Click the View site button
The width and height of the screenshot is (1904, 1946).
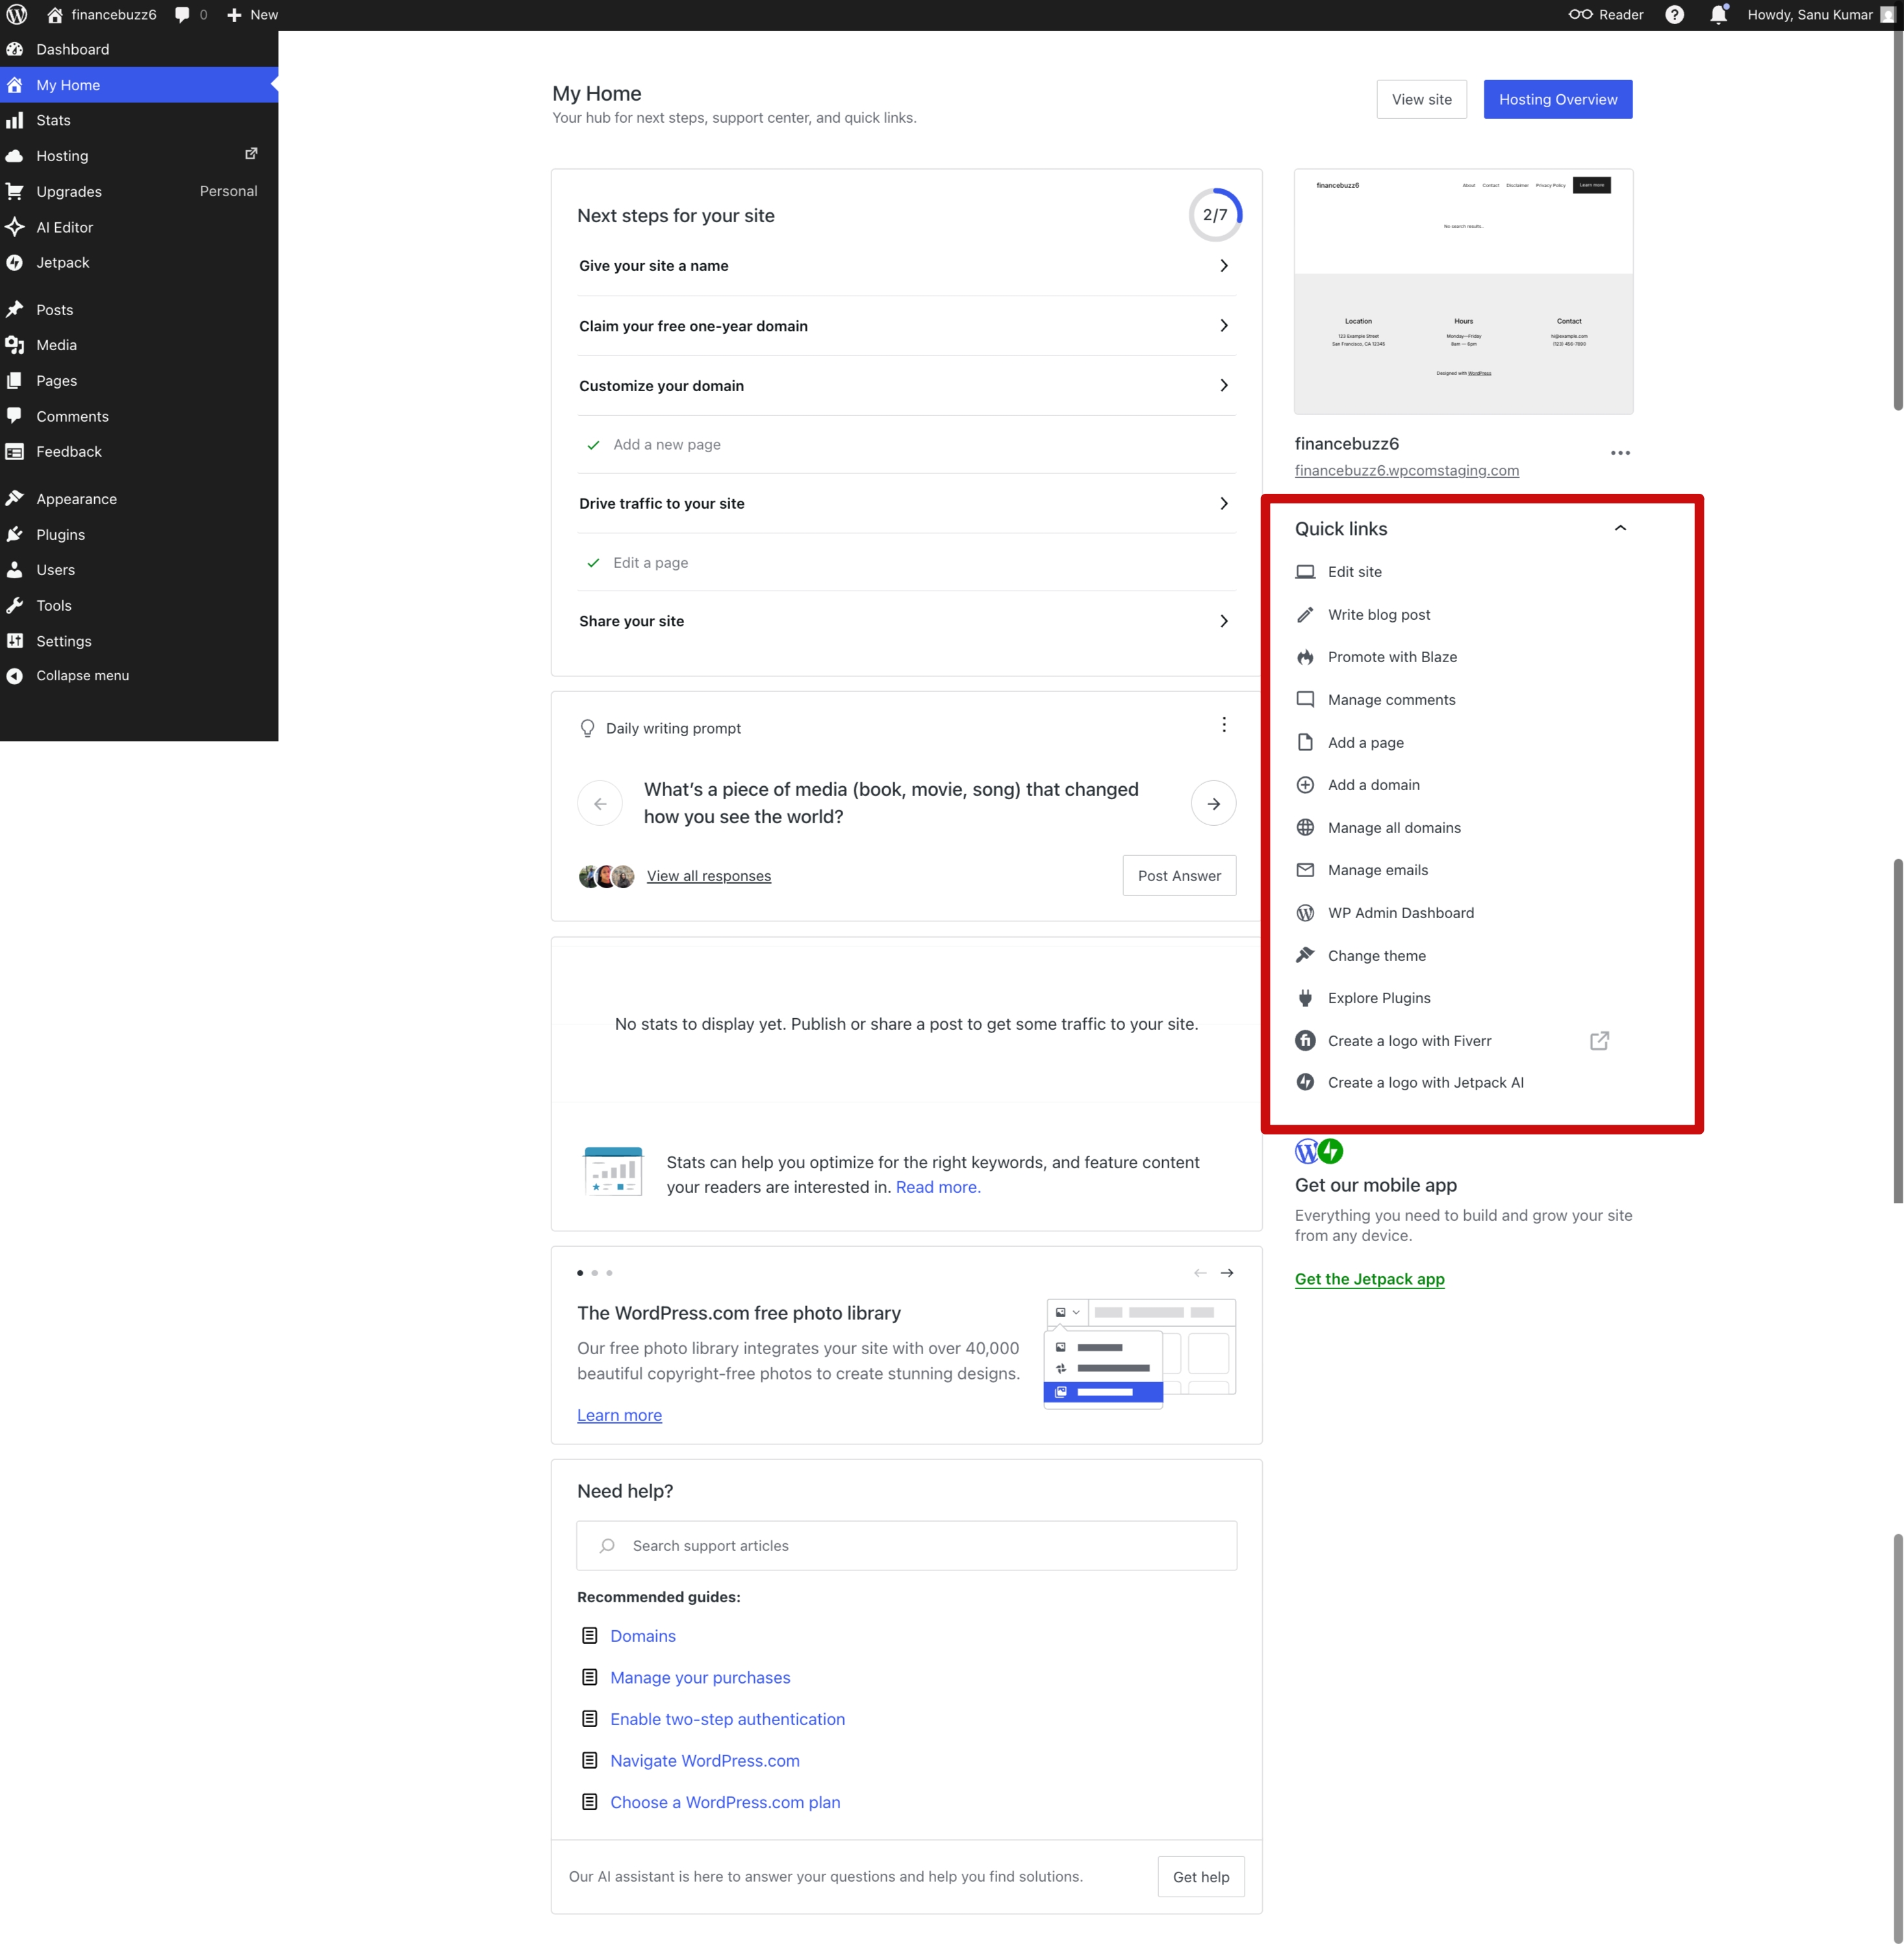click(x=1421, y=99)
